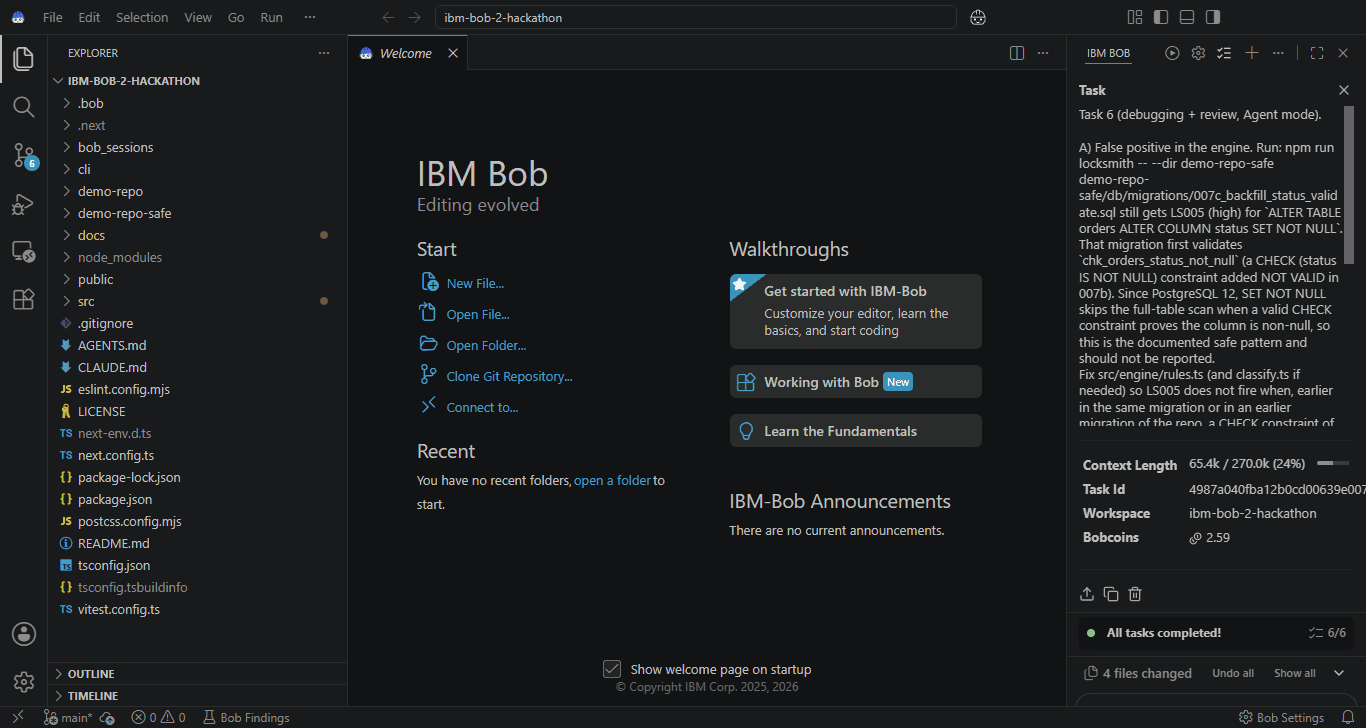Screen dimensions: 1366x728
Task: Open the Run menu
Action: tap(271, 17)
